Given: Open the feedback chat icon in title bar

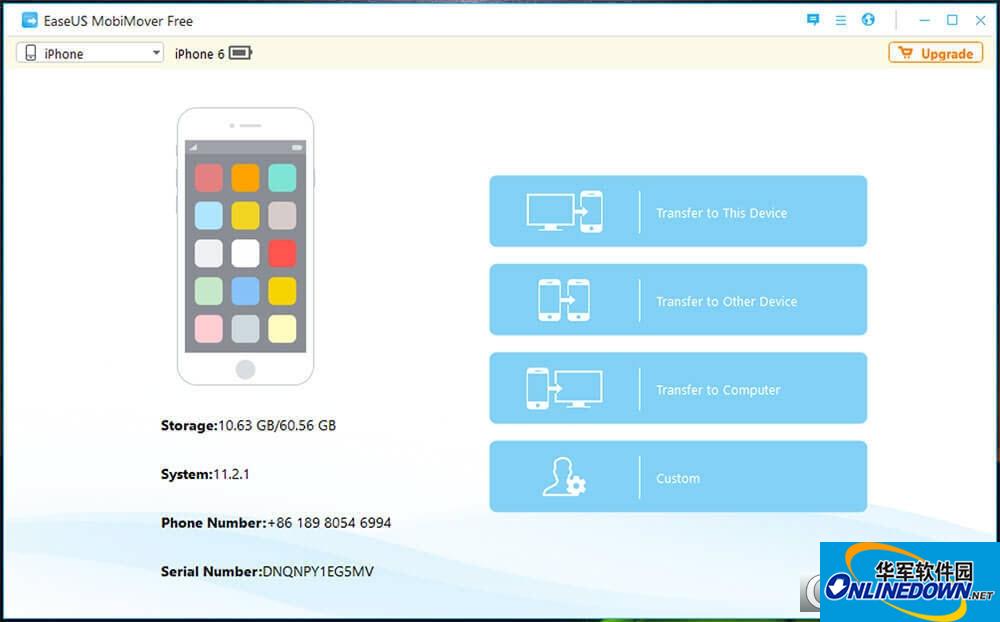Looking at the screenshot, I should pyautogui.click(x=812, y=20).
